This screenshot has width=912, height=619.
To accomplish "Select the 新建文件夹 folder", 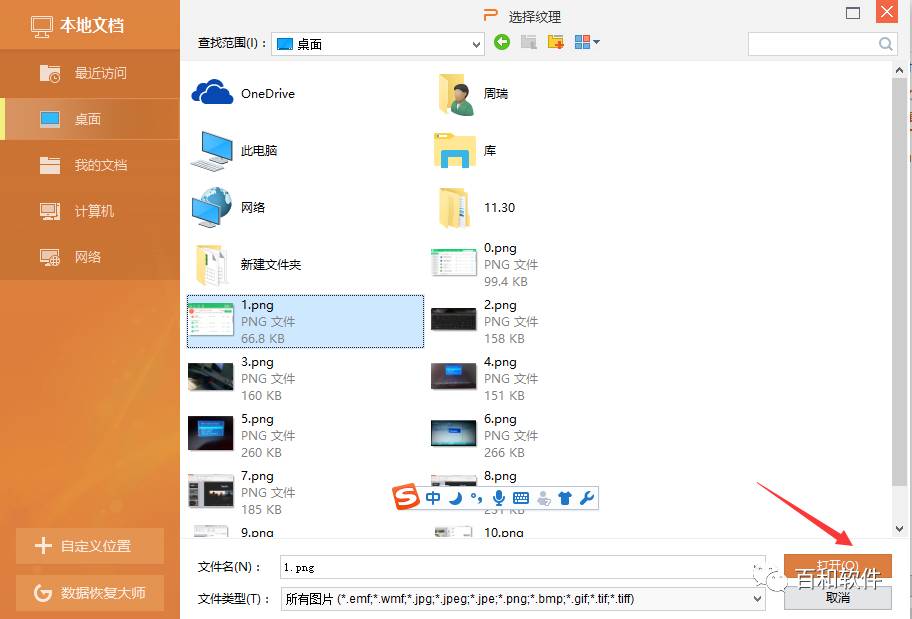I will (x=246, y=265).
